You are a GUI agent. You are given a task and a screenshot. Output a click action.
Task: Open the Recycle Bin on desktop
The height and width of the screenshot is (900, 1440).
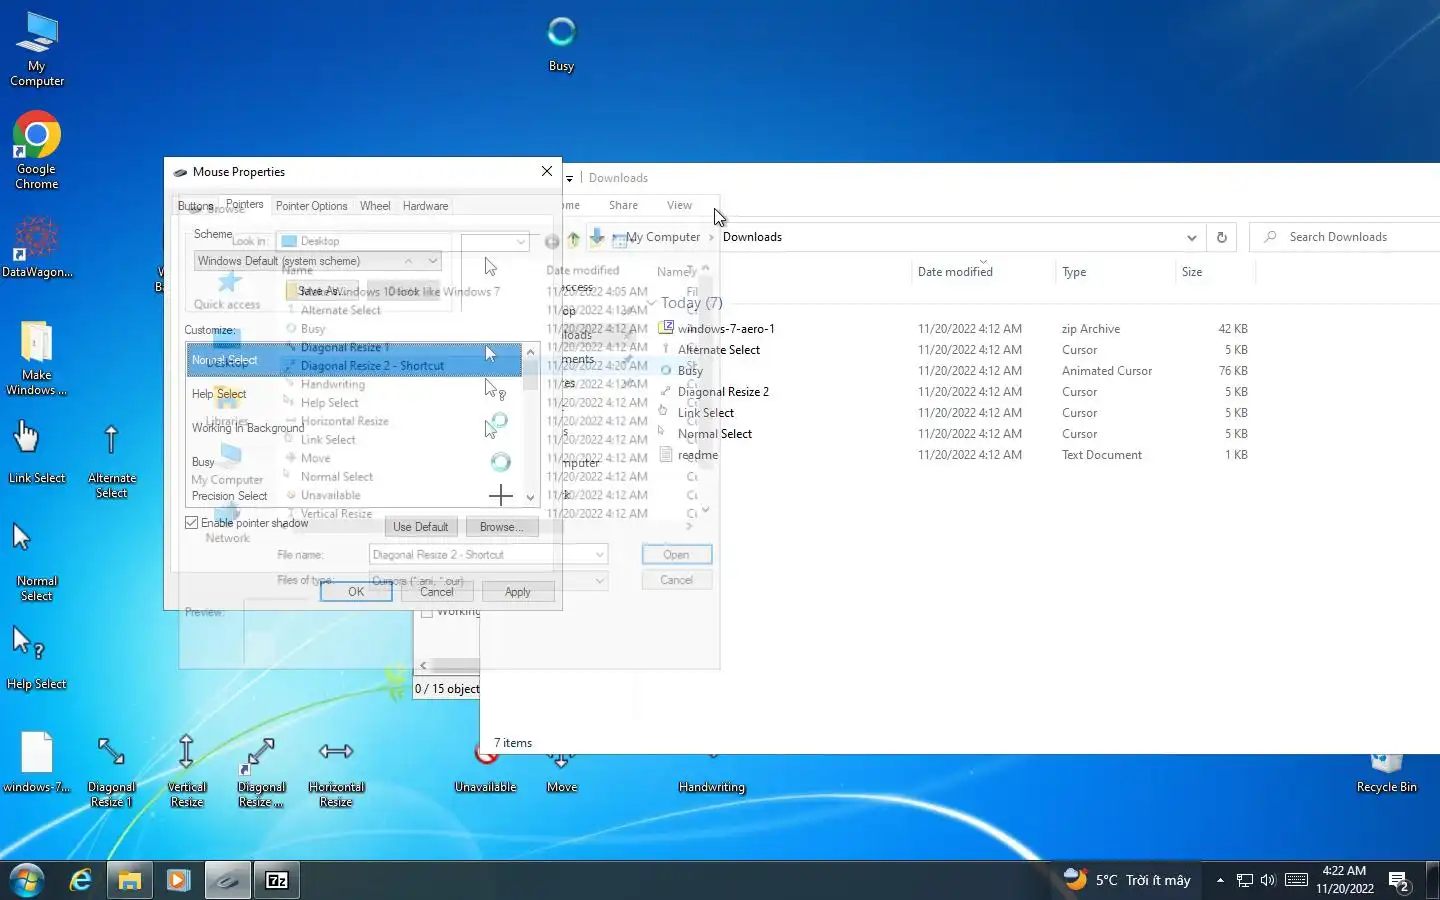point(1386,773)
